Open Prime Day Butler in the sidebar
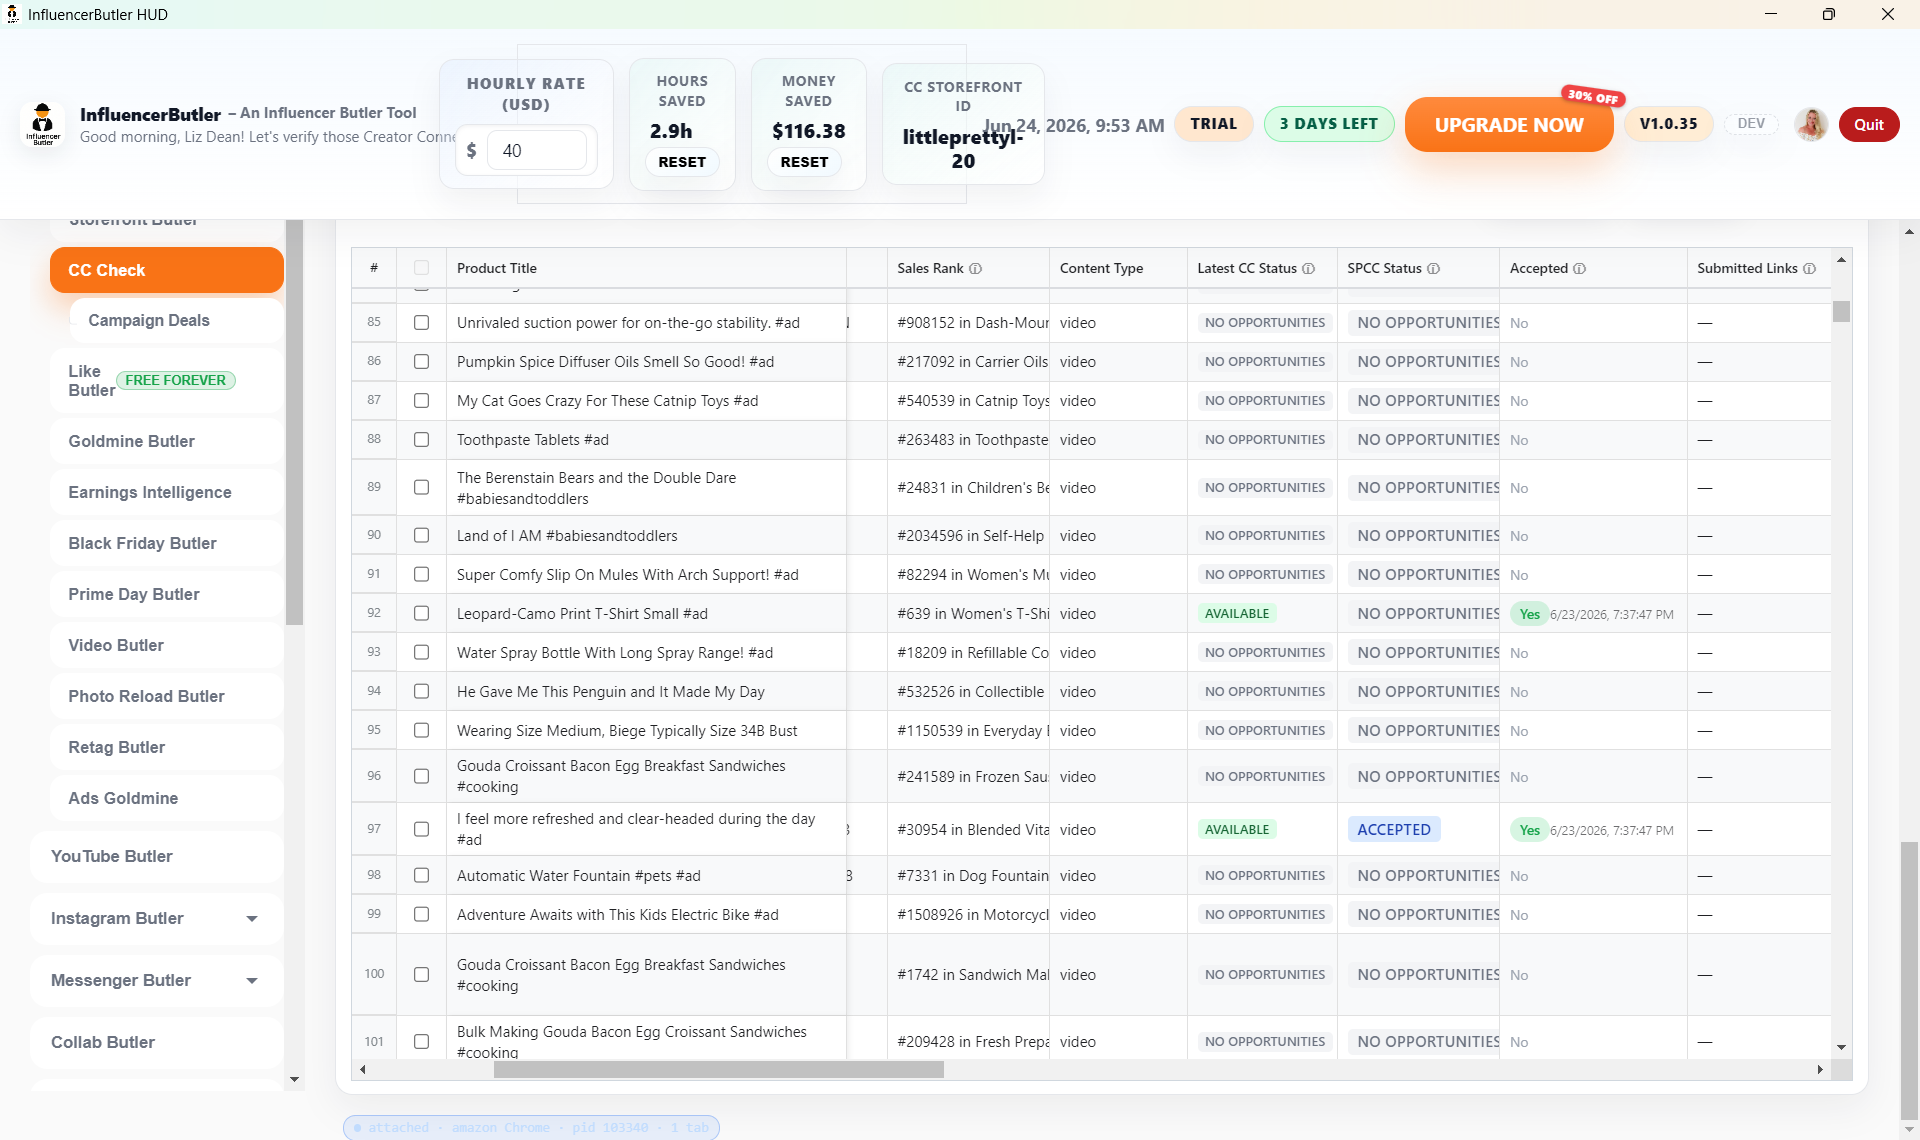1920x1140 pixels. pyautogui.click(x=167, y=594)
